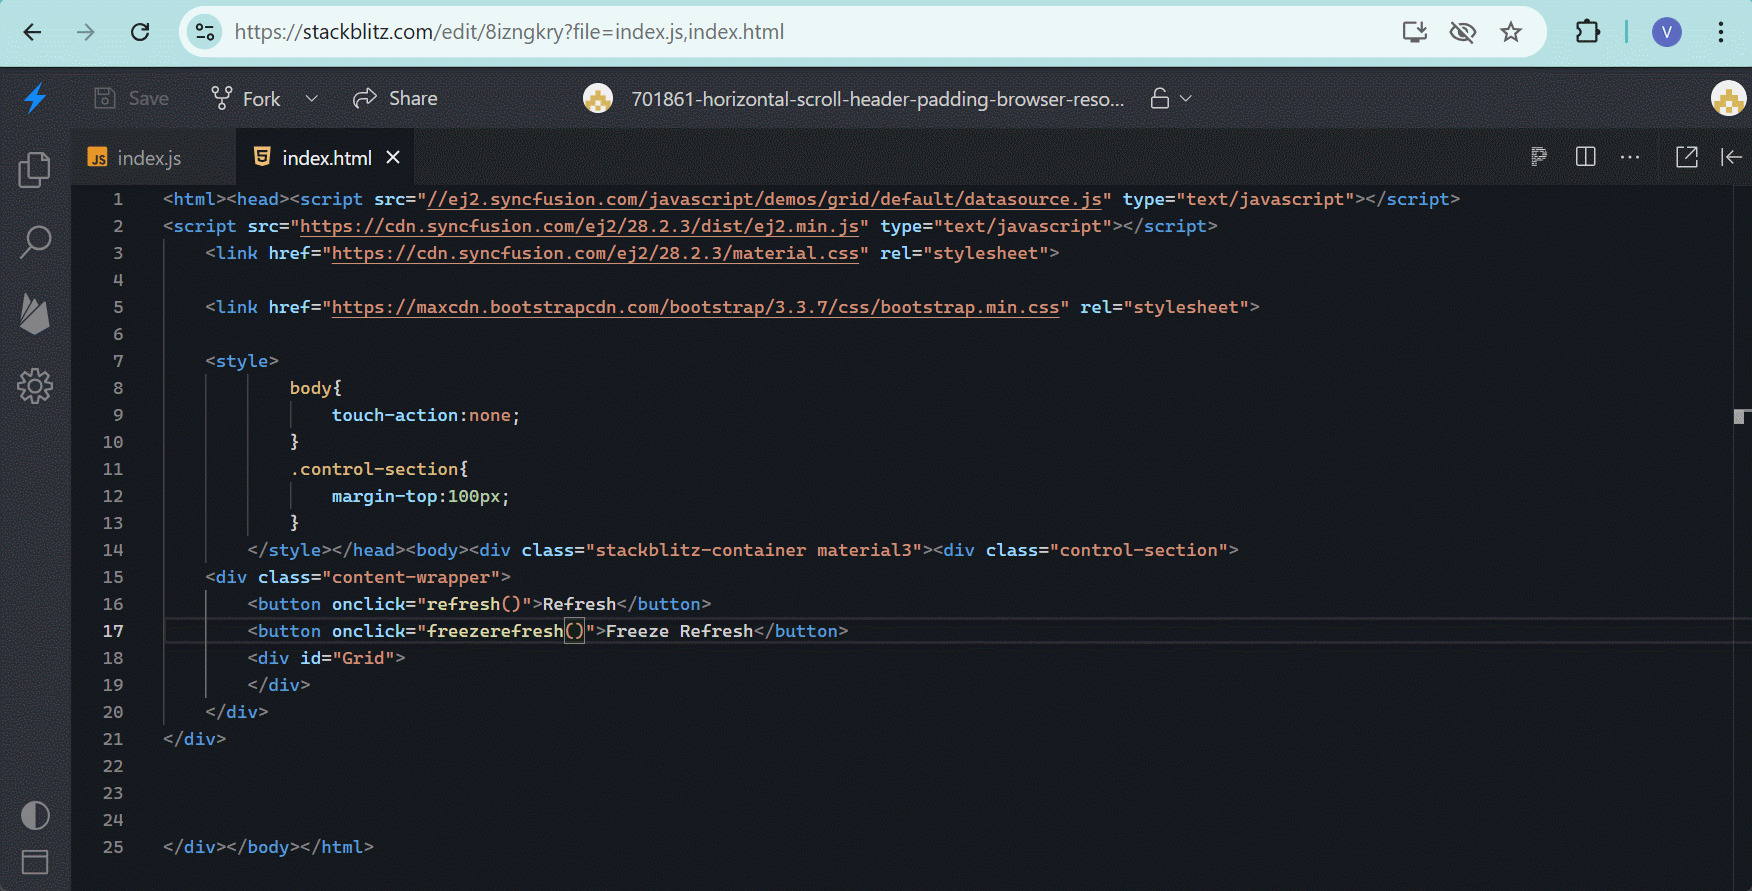
Task: Click the crossed-out eye tracking icon
Action: pyautogui.click(x=1463, y=32)
